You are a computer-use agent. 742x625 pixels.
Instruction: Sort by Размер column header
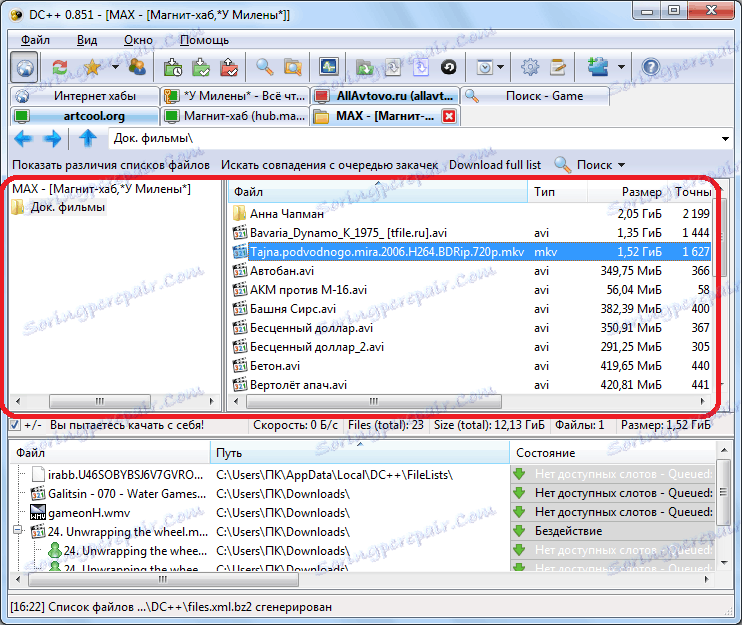point(627,192)
